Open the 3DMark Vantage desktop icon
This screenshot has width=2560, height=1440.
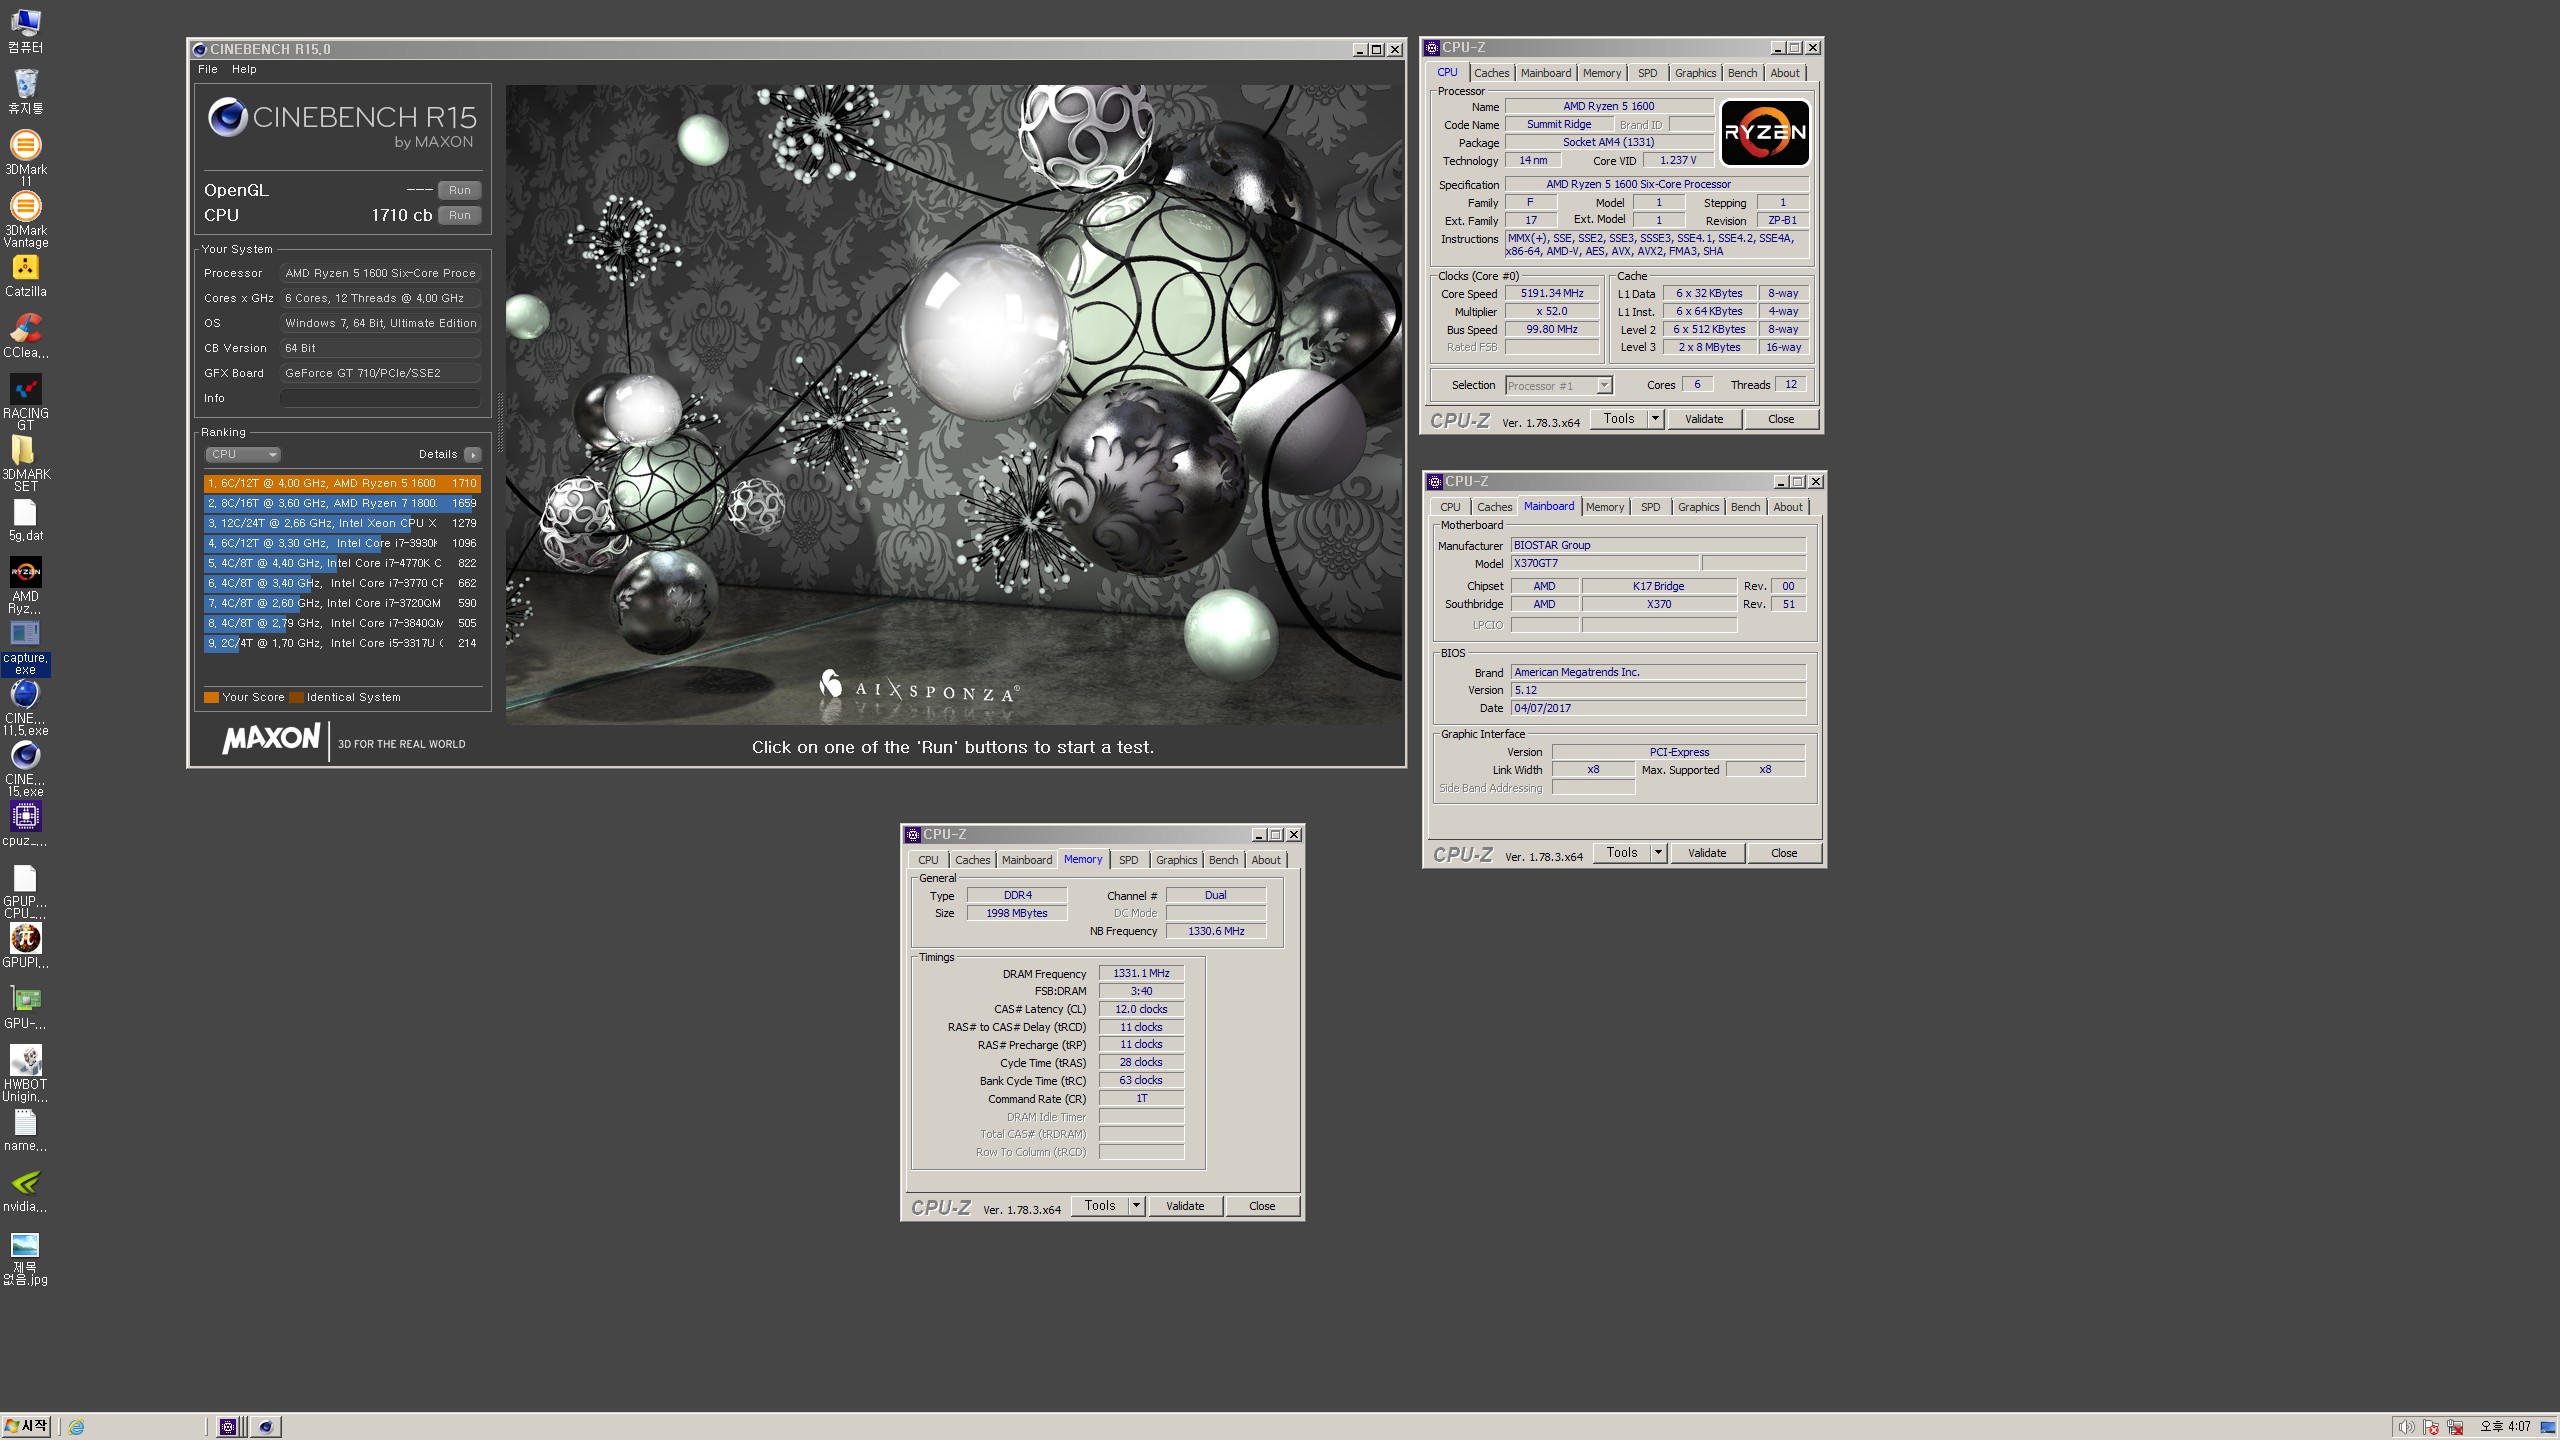[25, 218]
